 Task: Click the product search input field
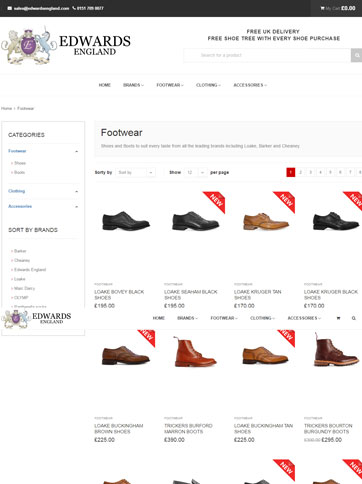pos(267,55)
